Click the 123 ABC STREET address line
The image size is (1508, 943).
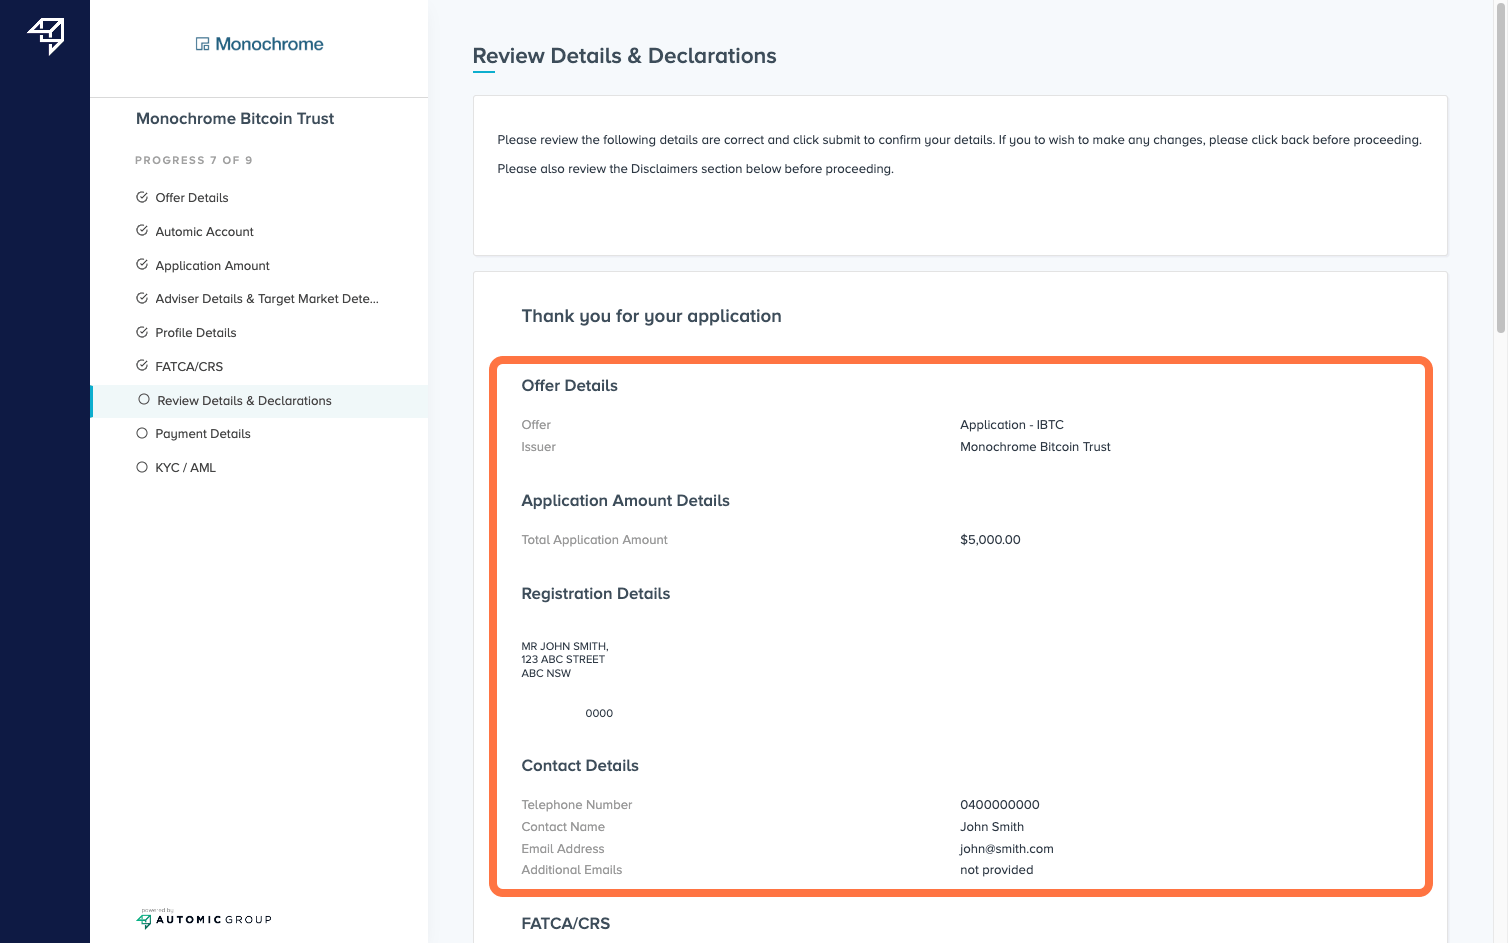[x=563, y=660]
